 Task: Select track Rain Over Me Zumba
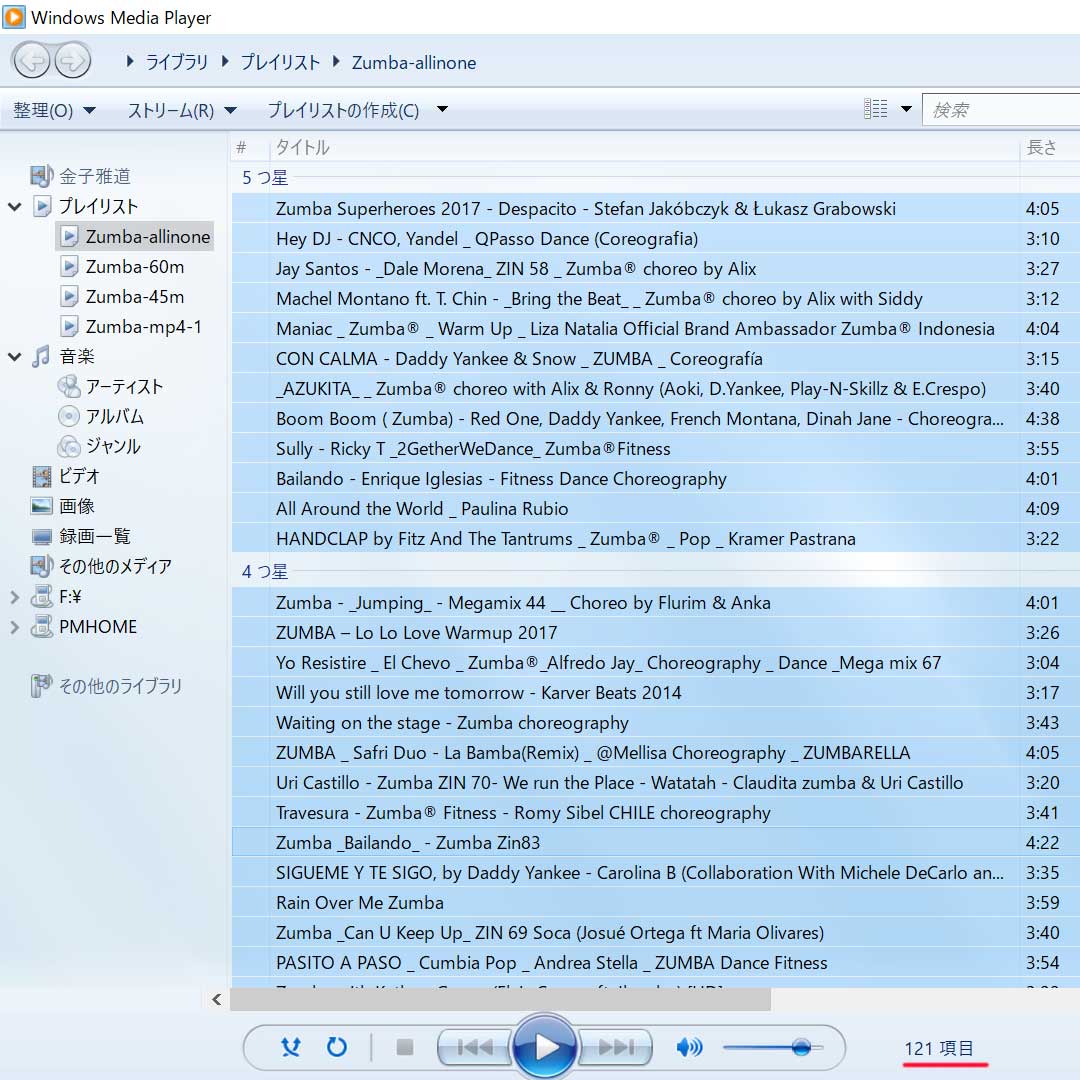tap(656, 902)
